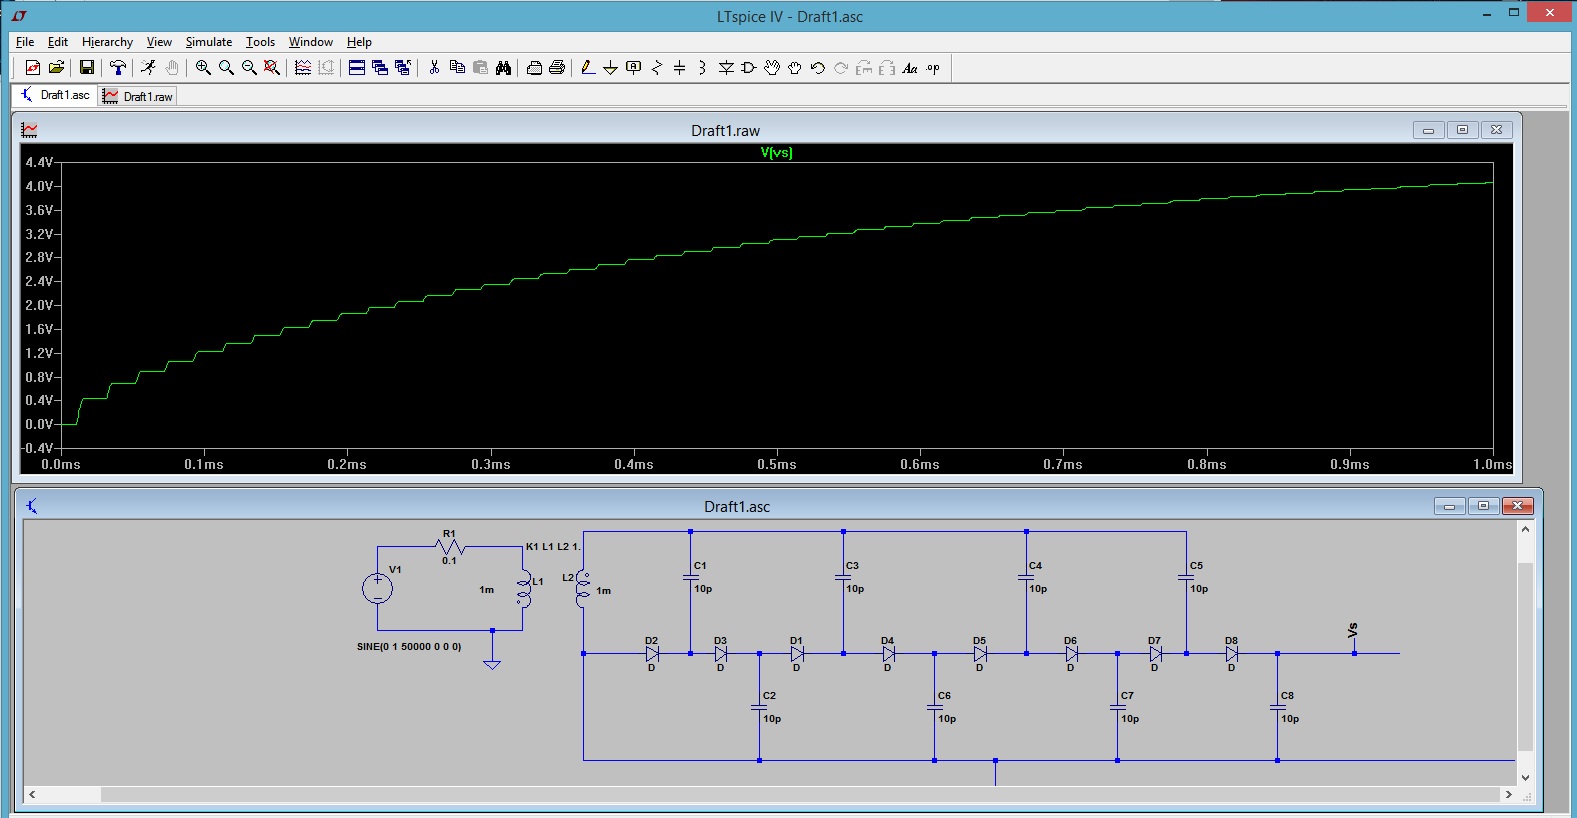Open the Hierarchy menu
Screen dimensions: 1577x818
click(x=107, y=42)
